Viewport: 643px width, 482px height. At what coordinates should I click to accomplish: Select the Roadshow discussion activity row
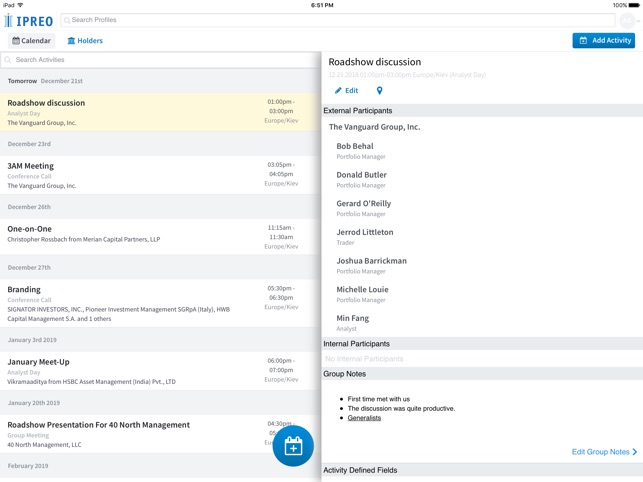160,112
